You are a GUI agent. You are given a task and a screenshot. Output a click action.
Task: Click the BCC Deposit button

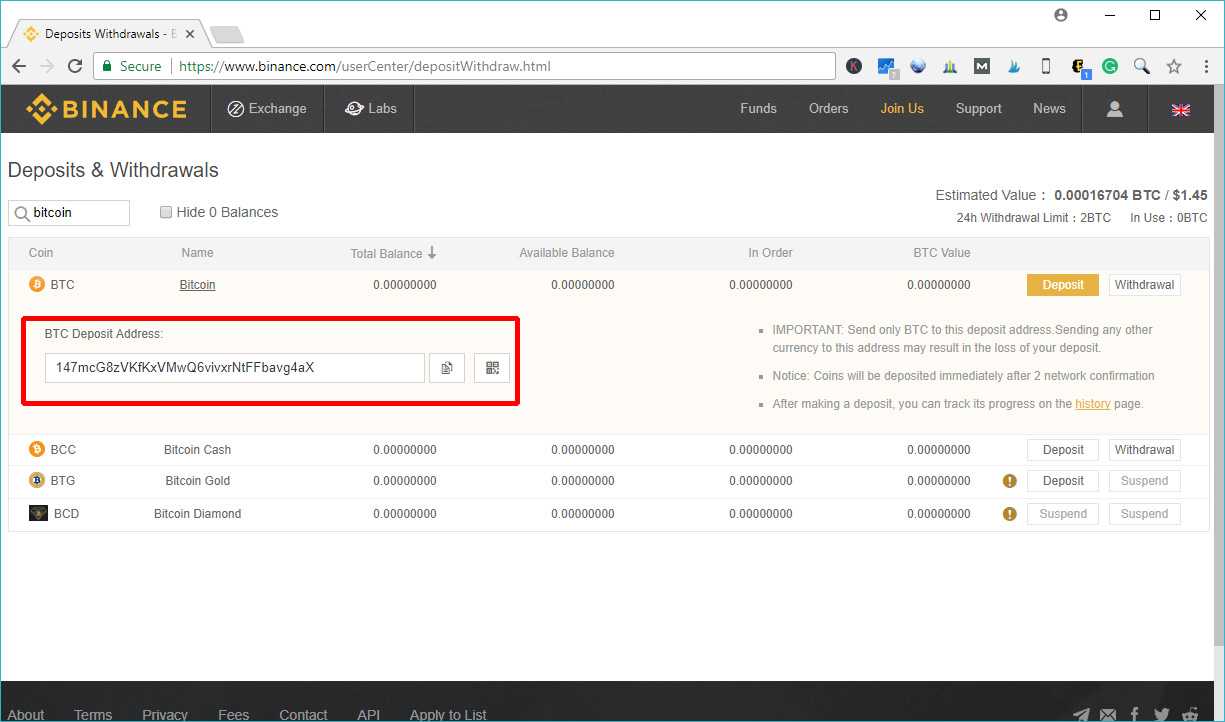click(1063, 450)
